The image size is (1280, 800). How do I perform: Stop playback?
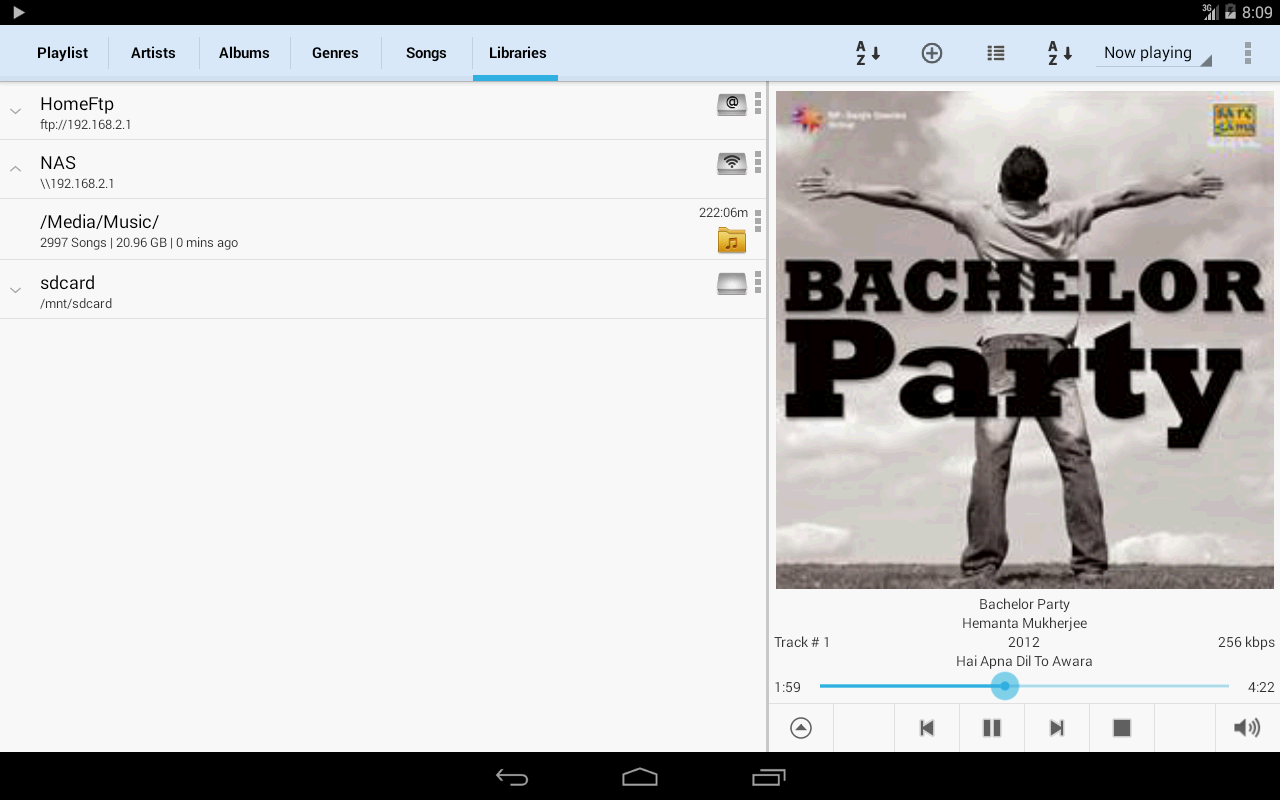click(1122, 728)
